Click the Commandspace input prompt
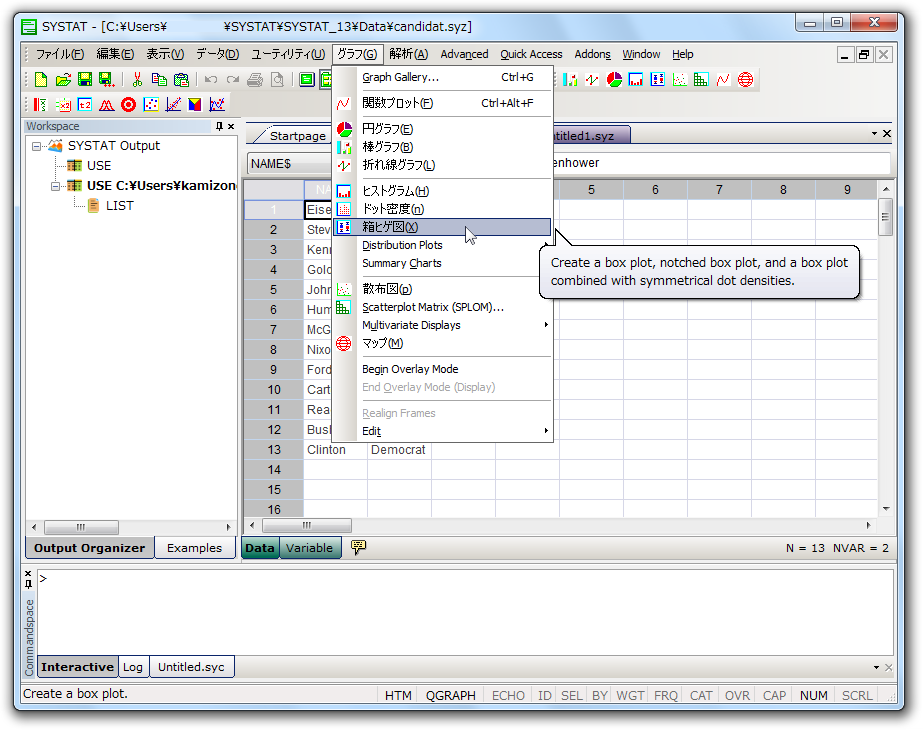The height and width of the screenshot is (730, 923). [465, 611]
